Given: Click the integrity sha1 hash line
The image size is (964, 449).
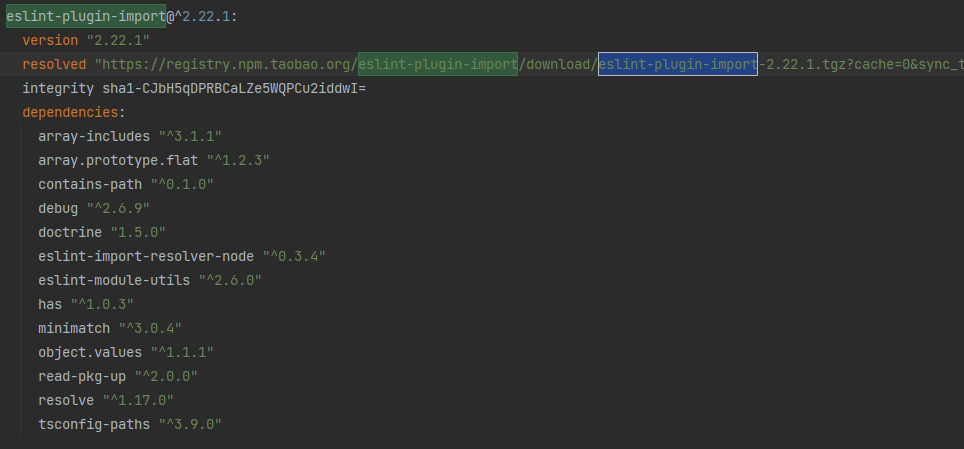Looking at the screenshot, I should coord(194,89).
